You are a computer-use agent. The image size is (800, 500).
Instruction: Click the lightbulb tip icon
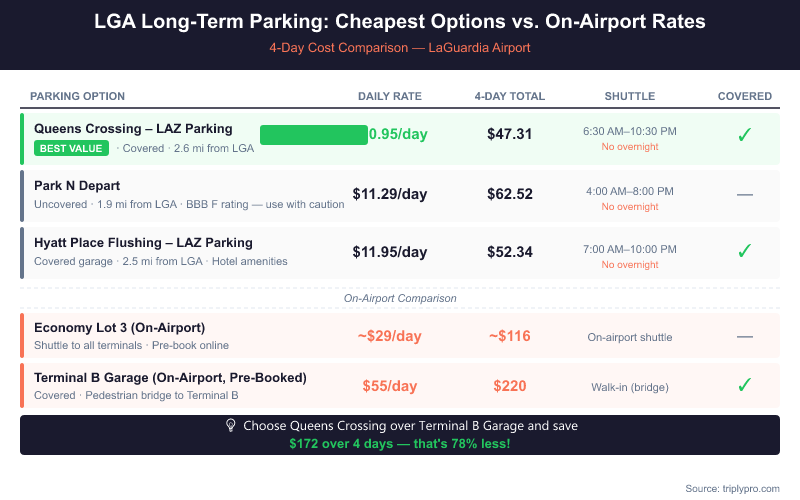231,426
